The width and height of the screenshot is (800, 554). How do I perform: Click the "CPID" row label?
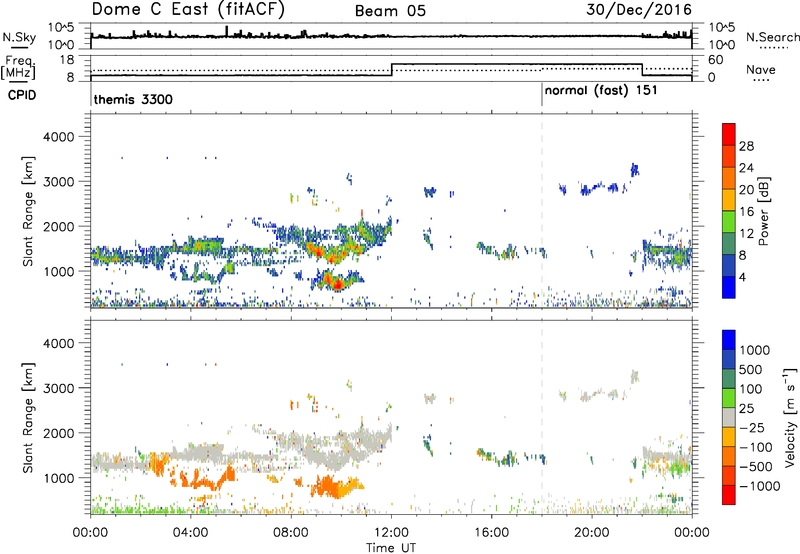22,95
